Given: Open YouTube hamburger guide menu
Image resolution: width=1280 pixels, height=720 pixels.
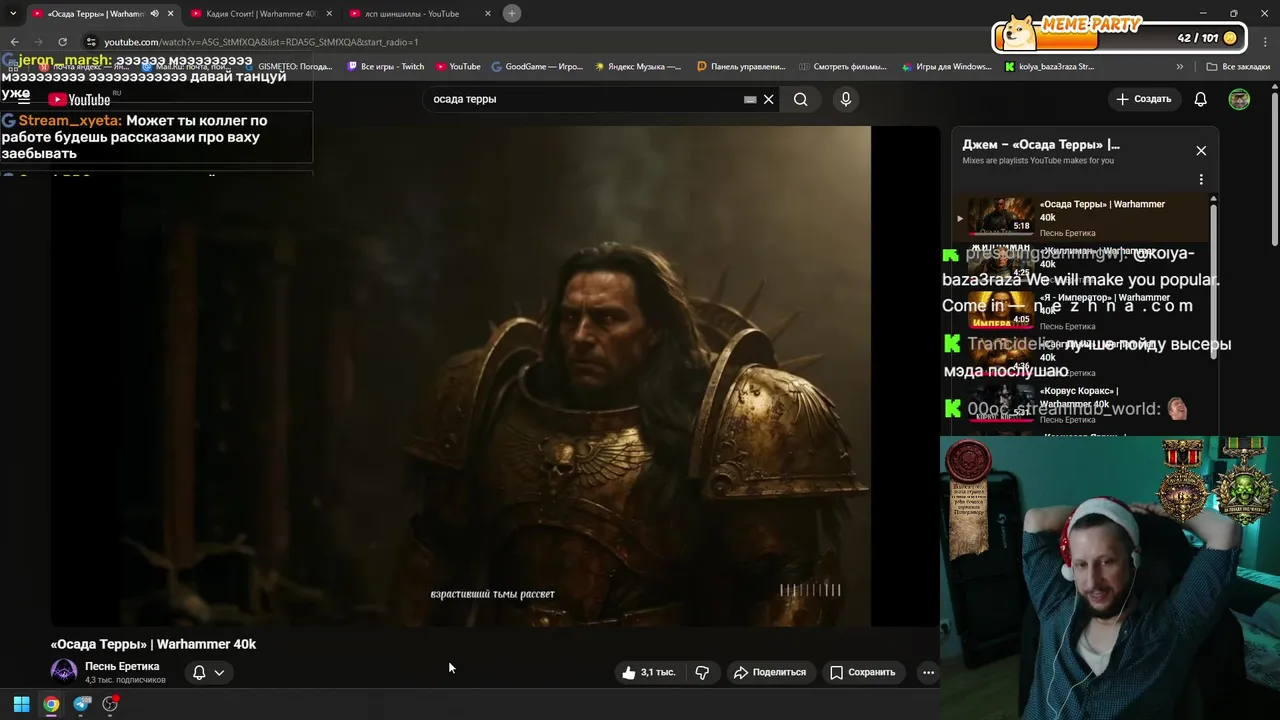Looking at the screenshot, I should [x=24, y=99].
